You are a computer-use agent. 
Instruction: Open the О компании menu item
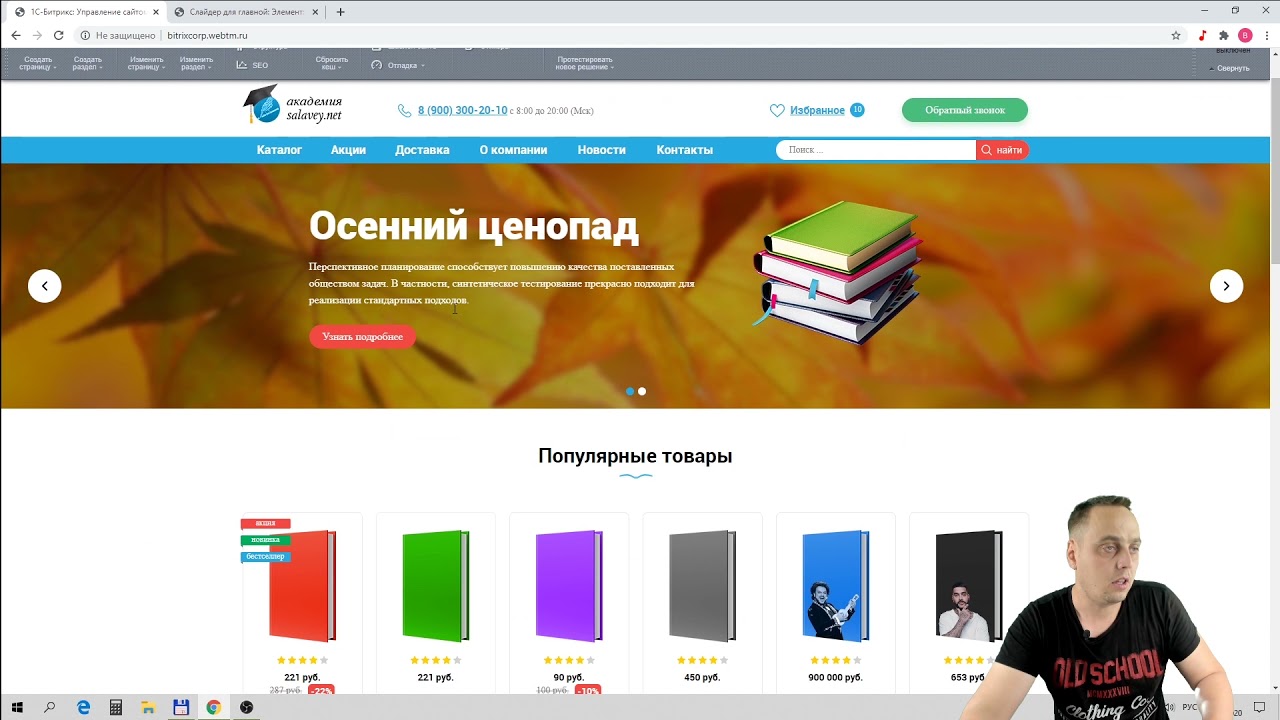tap(513, 150)
